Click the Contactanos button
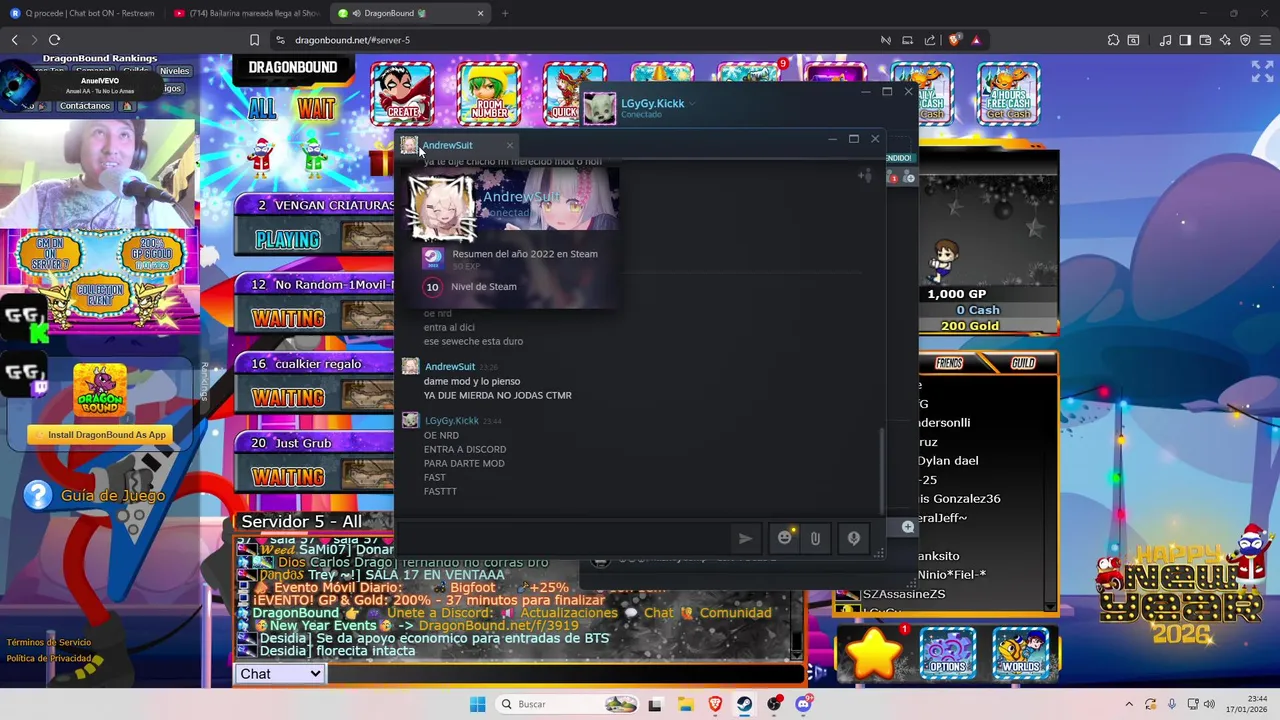 coord(85,105)
